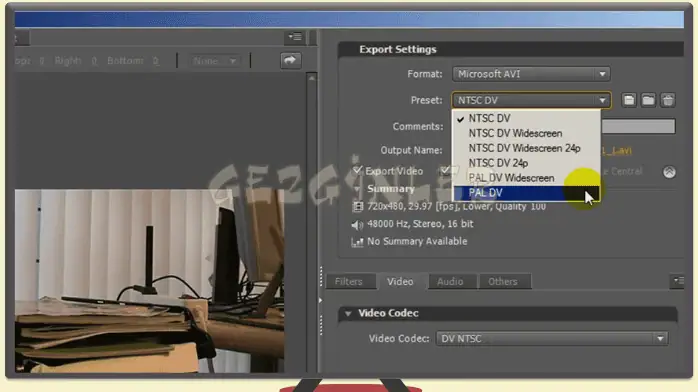The height and width of the screenshot is (392, 698).
Task: Click the Right crop value
Action: click(94, 61)
